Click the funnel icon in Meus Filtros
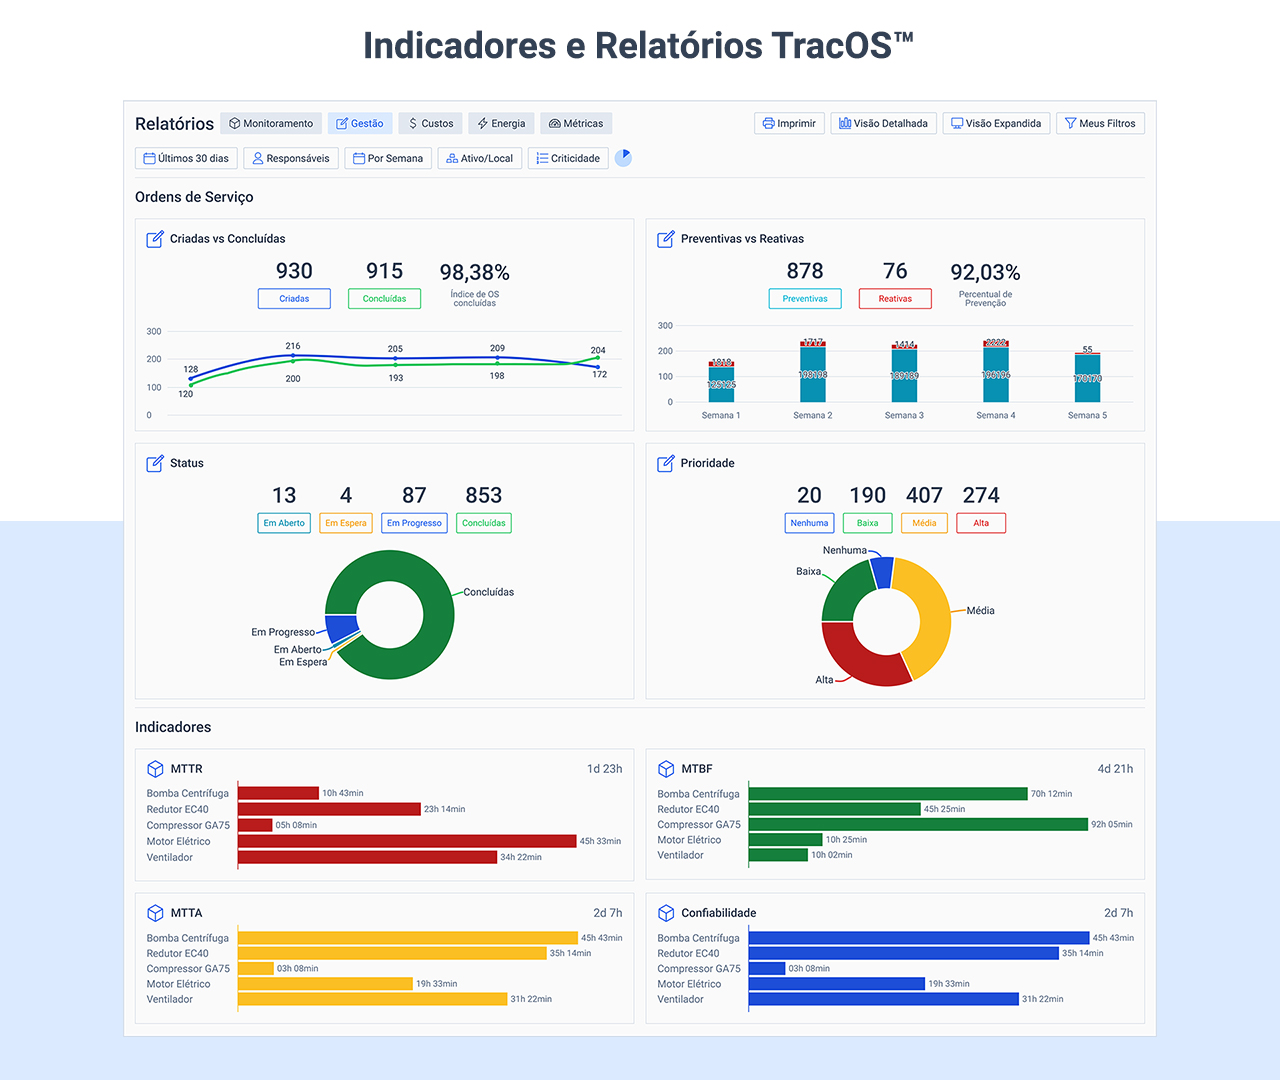 1070,123
